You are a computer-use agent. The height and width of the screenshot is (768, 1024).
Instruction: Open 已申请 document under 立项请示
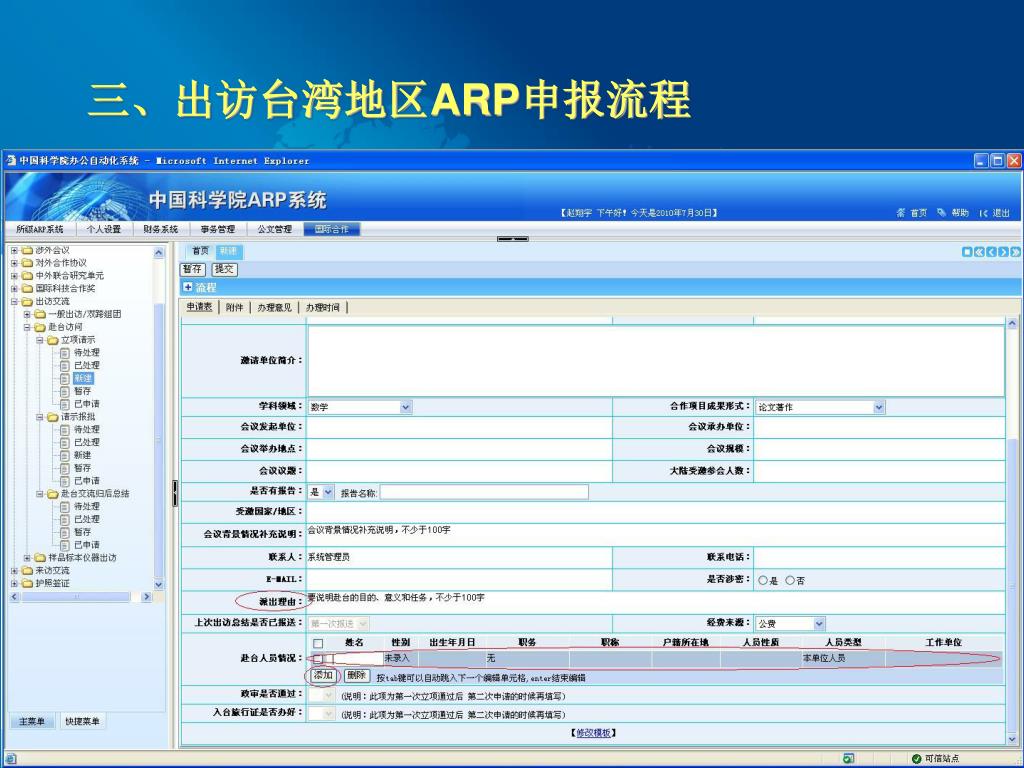pyautogui.click(x=86, y=404)
